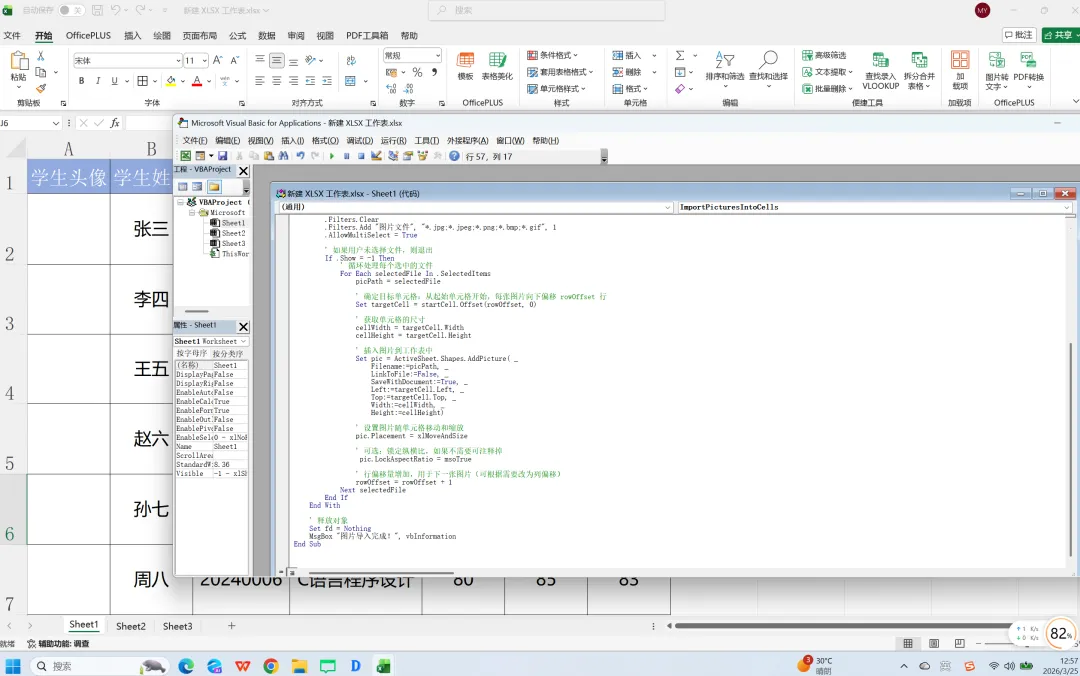Viewport: 1080px width, 676px height.
Task: Switch to Page Break Preview view button
Action: pyautogui.click(x=959, y=644)
